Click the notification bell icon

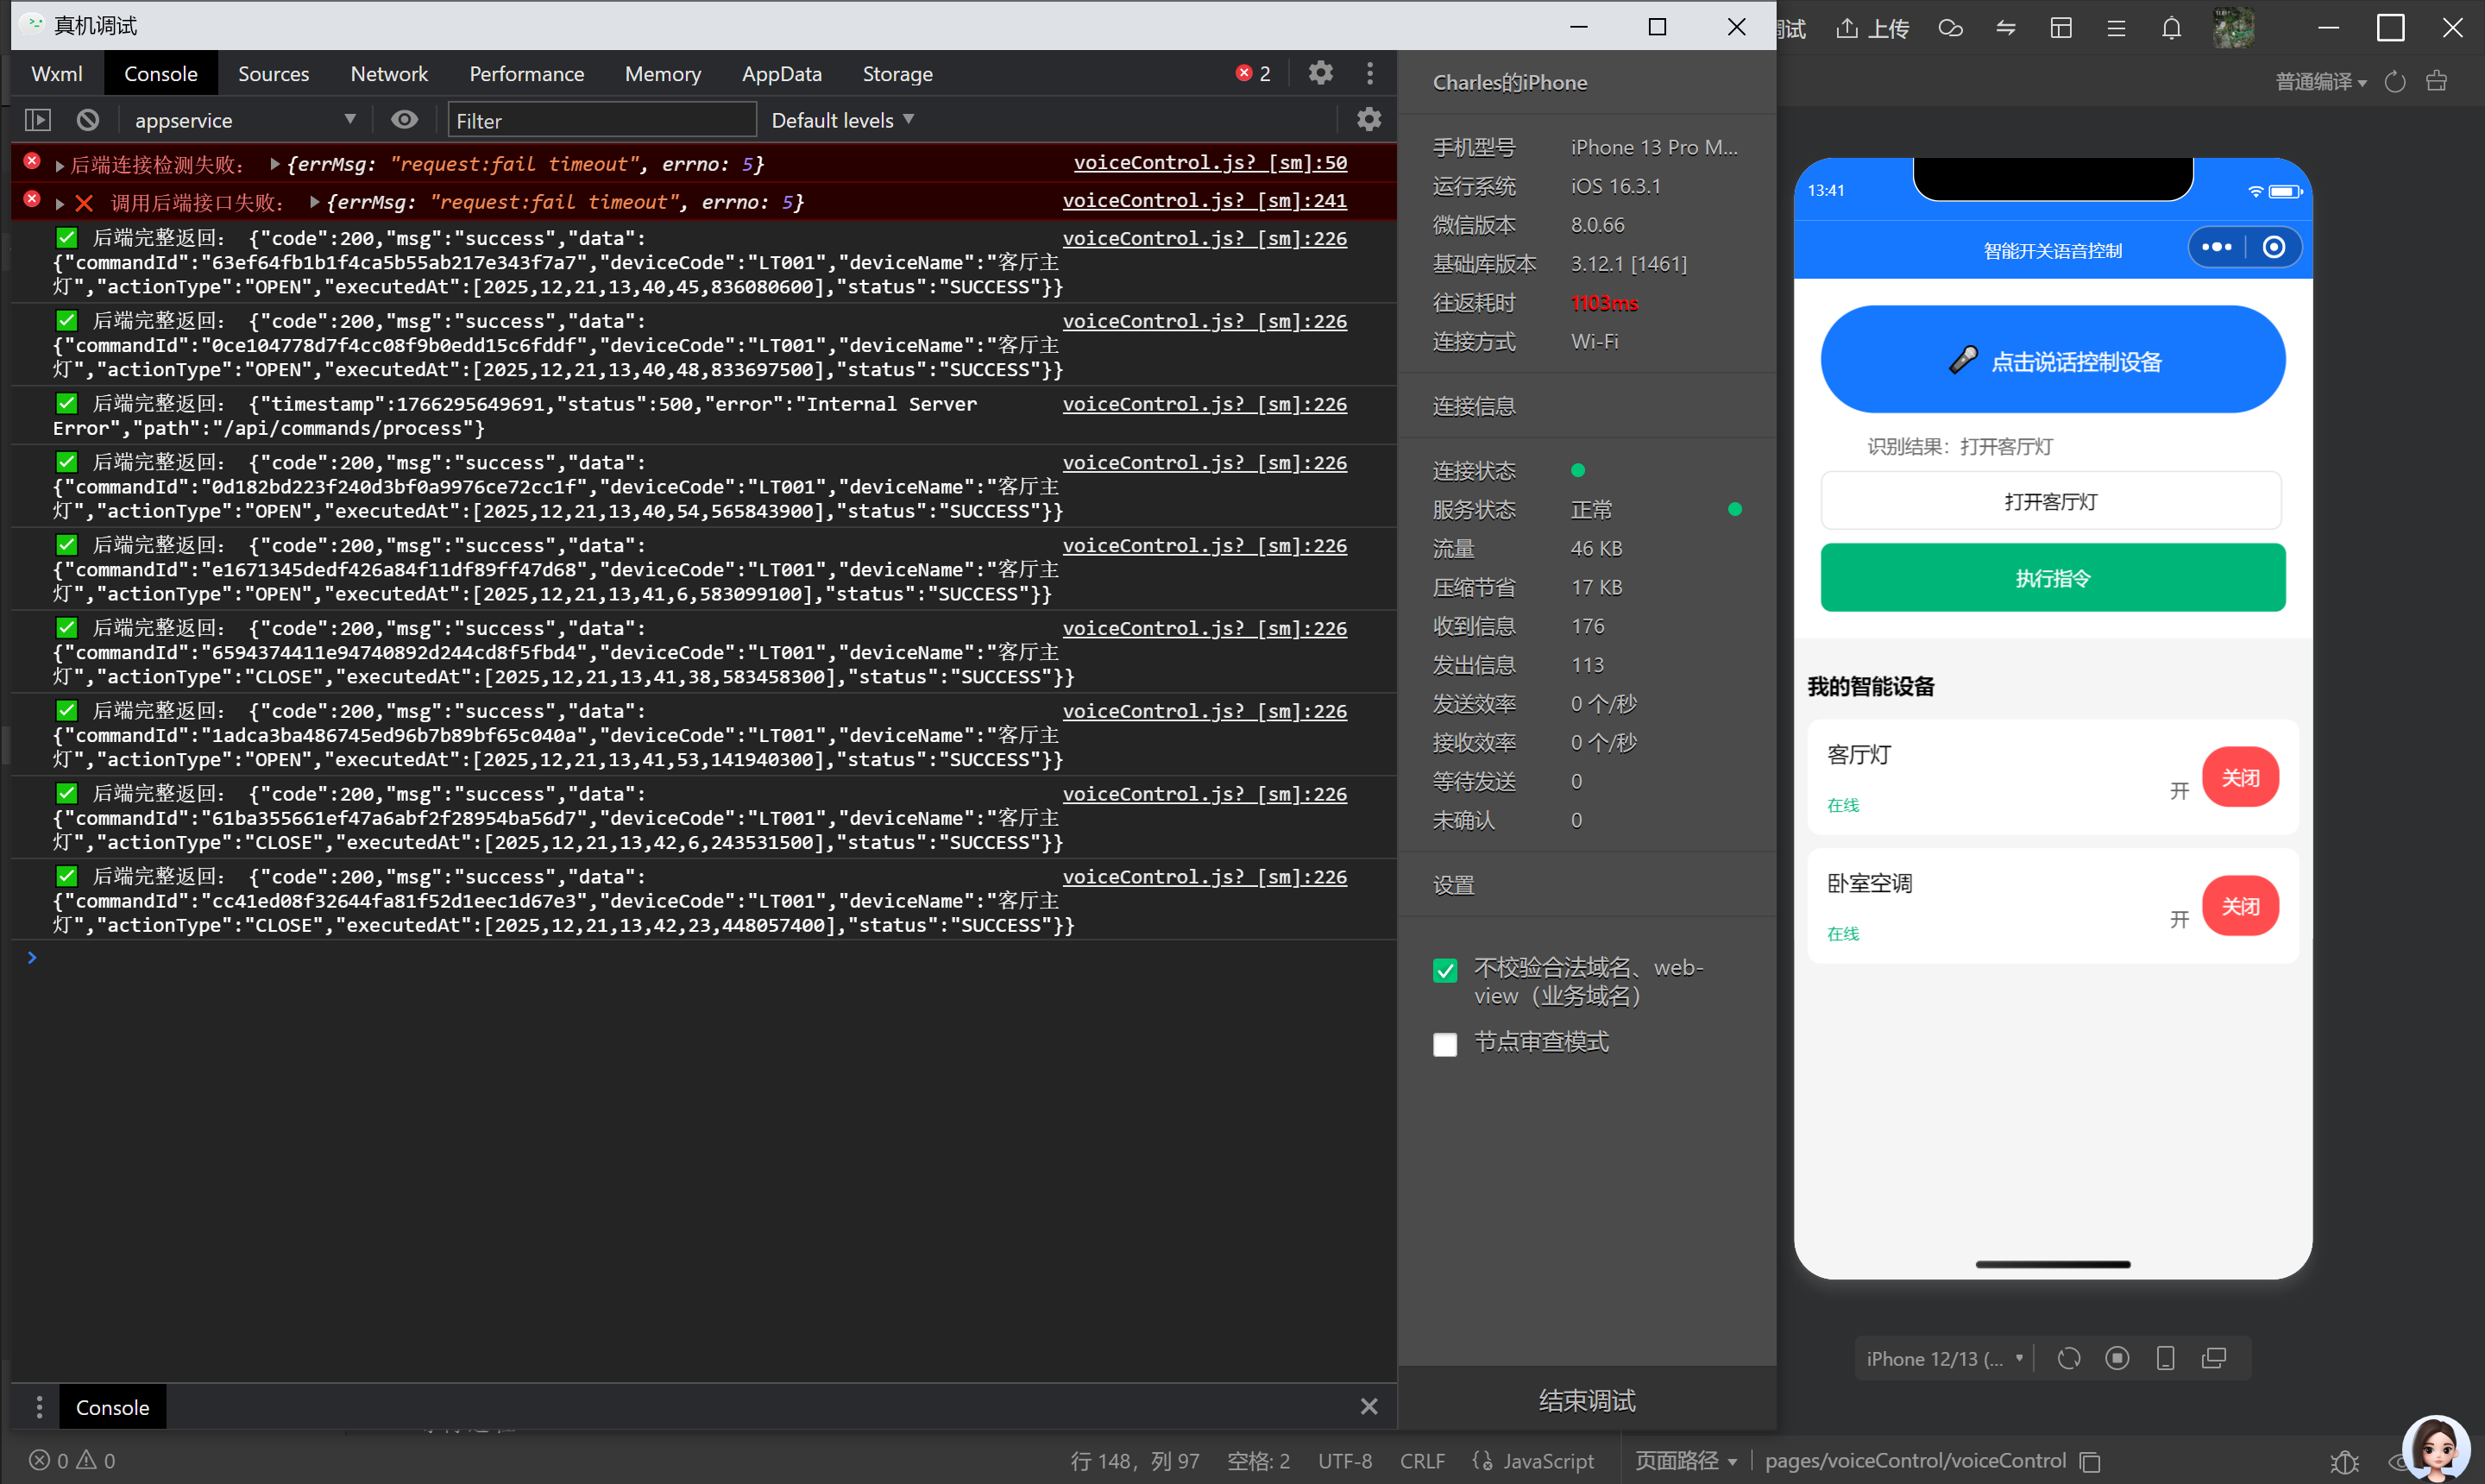pos(2171,28)
